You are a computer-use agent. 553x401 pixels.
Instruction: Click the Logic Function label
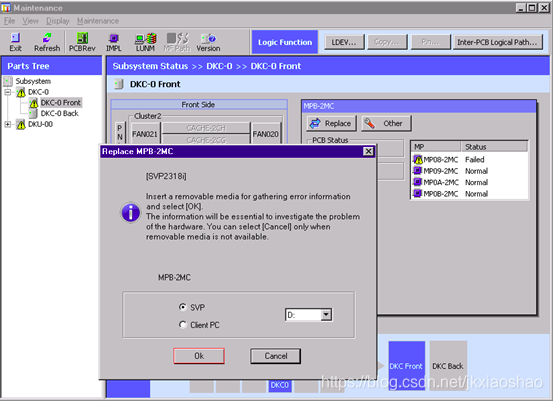285,42
